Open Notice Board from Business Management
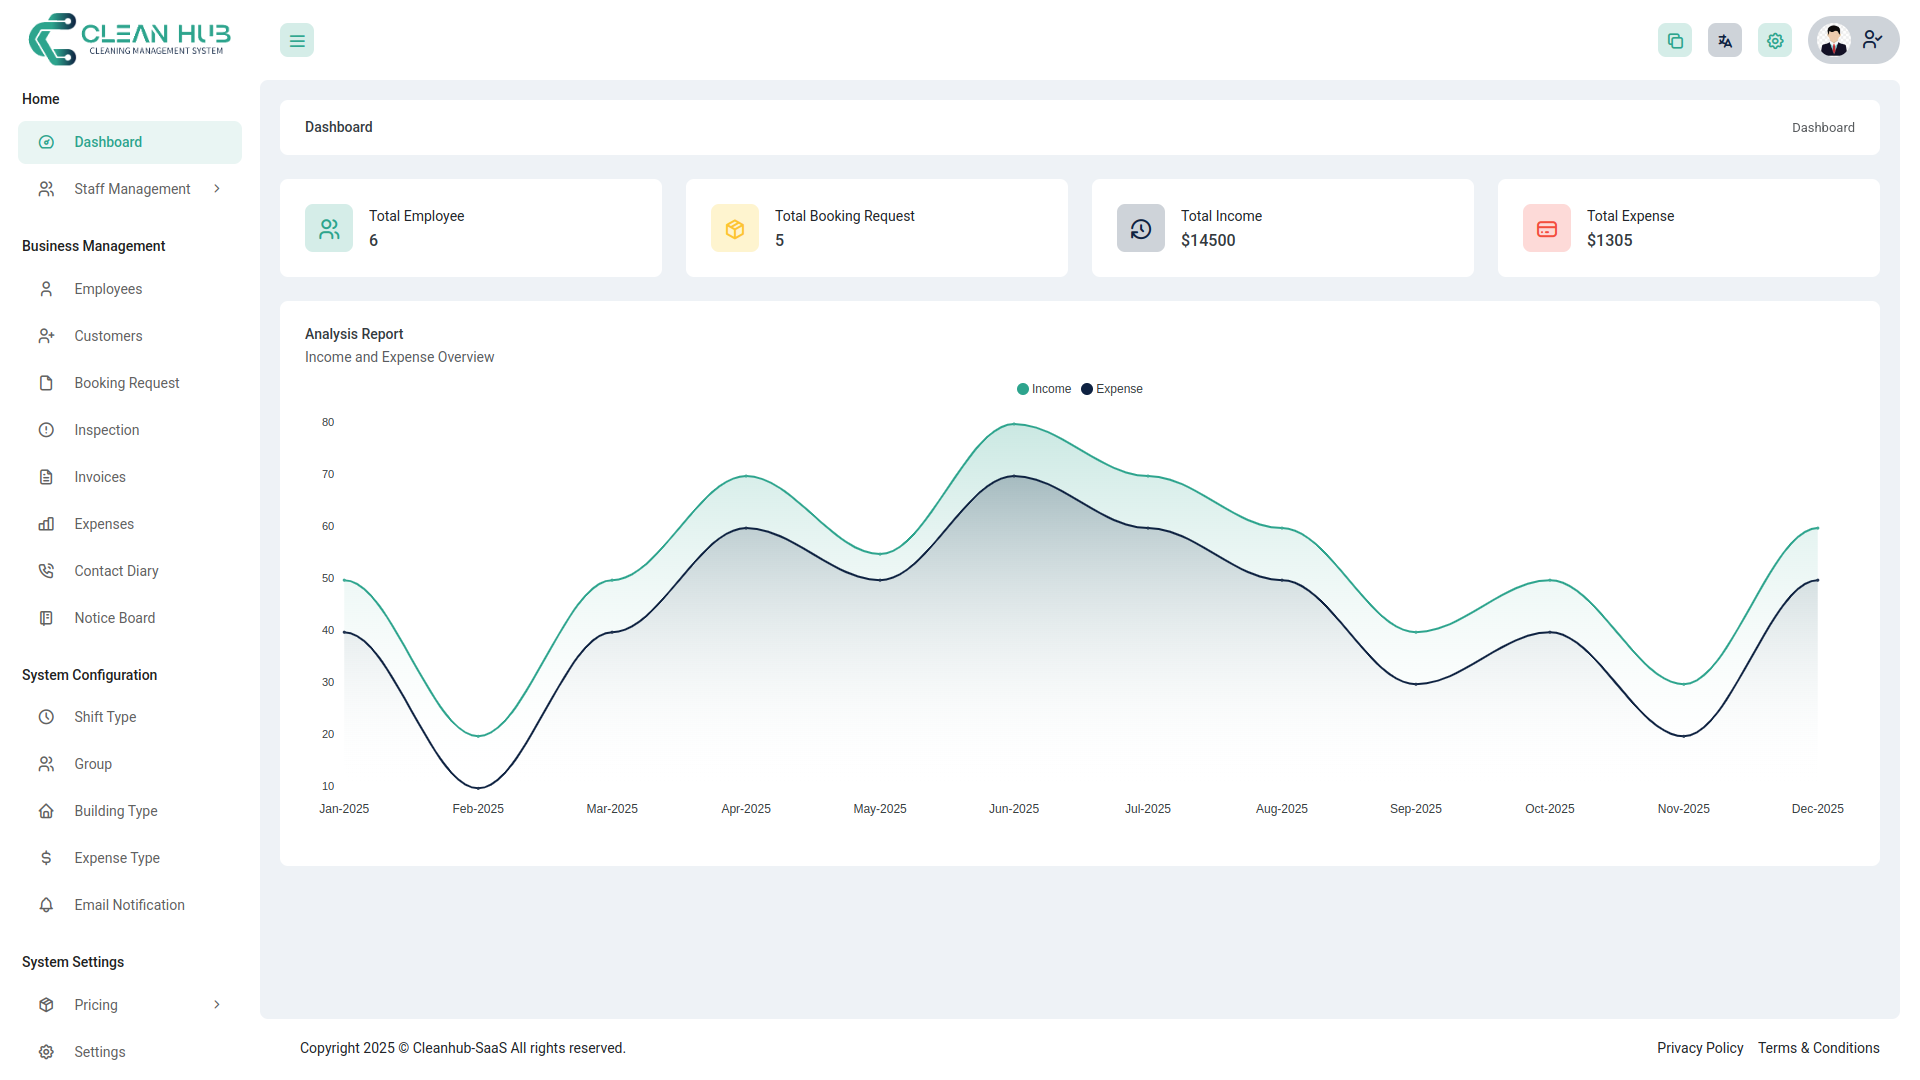Screen dimensions: 1920x1080 tap(114, 618)
